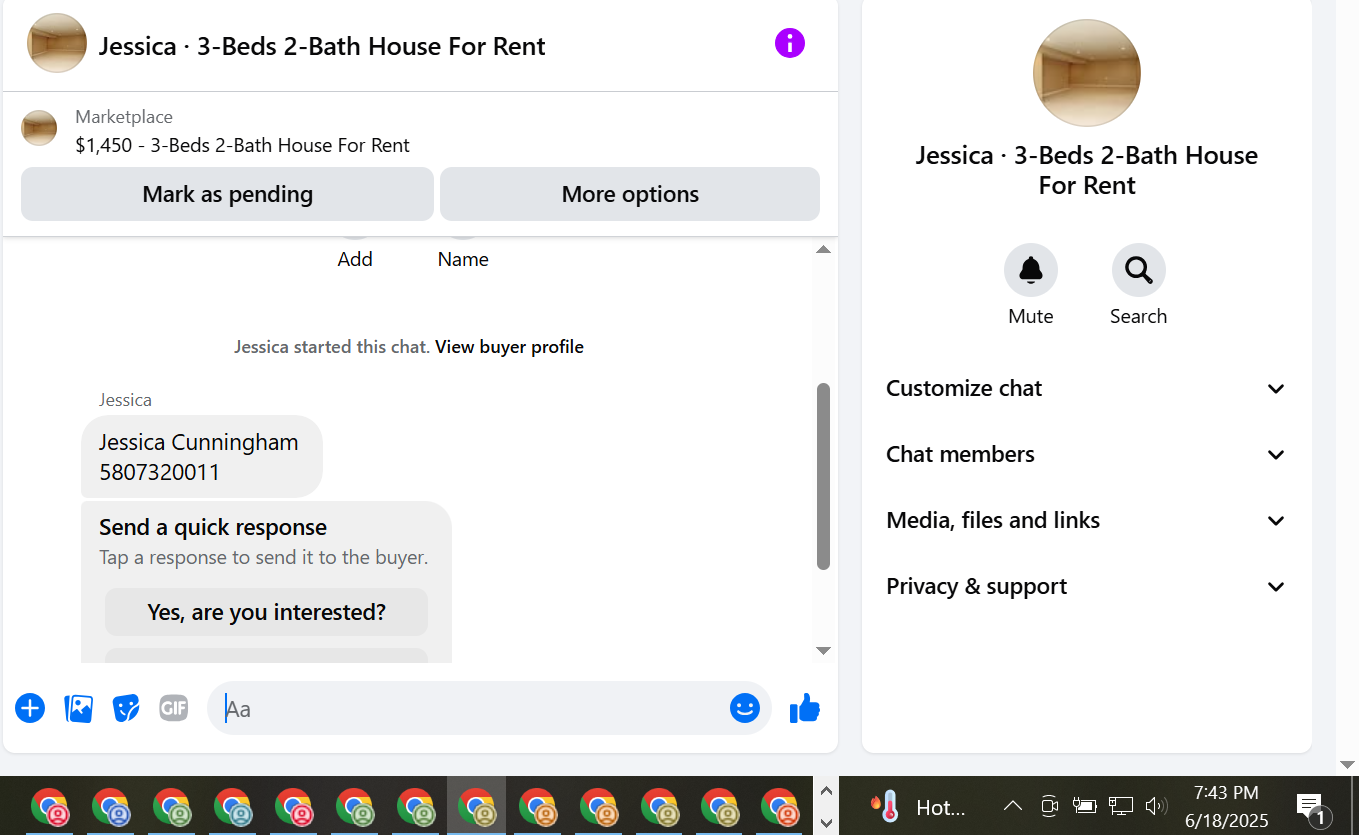Click the "Marketplace" label above the listing price
The image size is (1359, 835).
[x=124, y=117]
